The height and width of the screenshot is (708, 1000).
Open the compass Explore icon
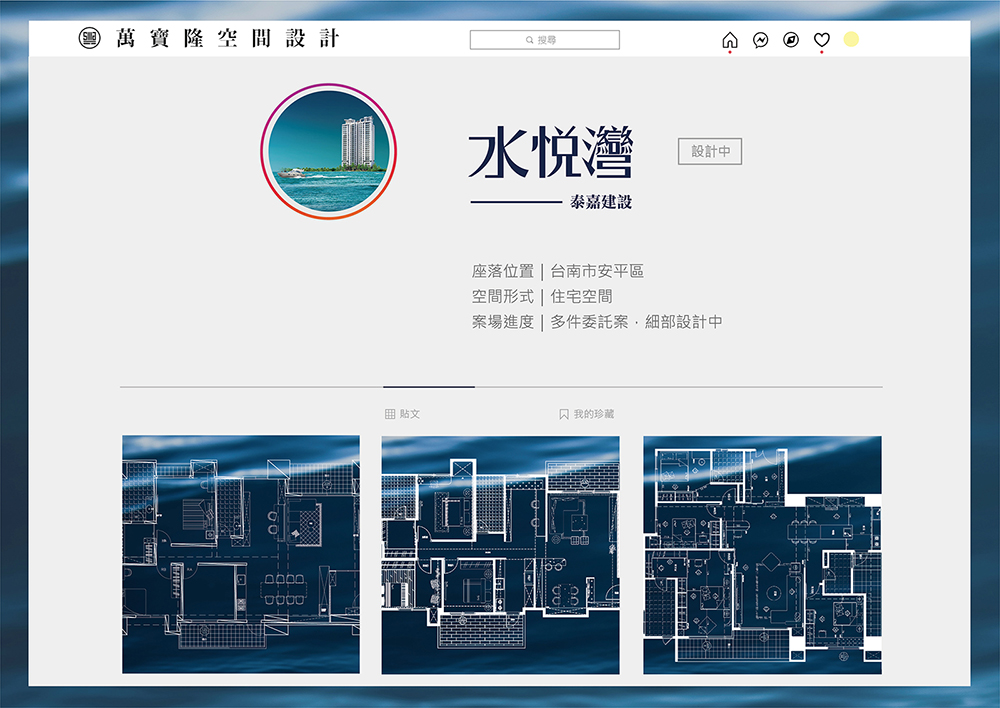[x=791, y=40]
